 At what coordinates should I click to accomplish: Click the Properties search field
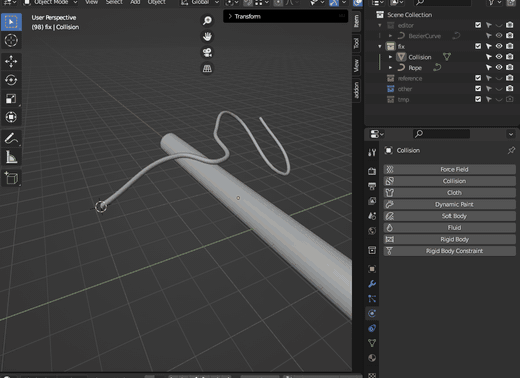click(x=442, y=134)
